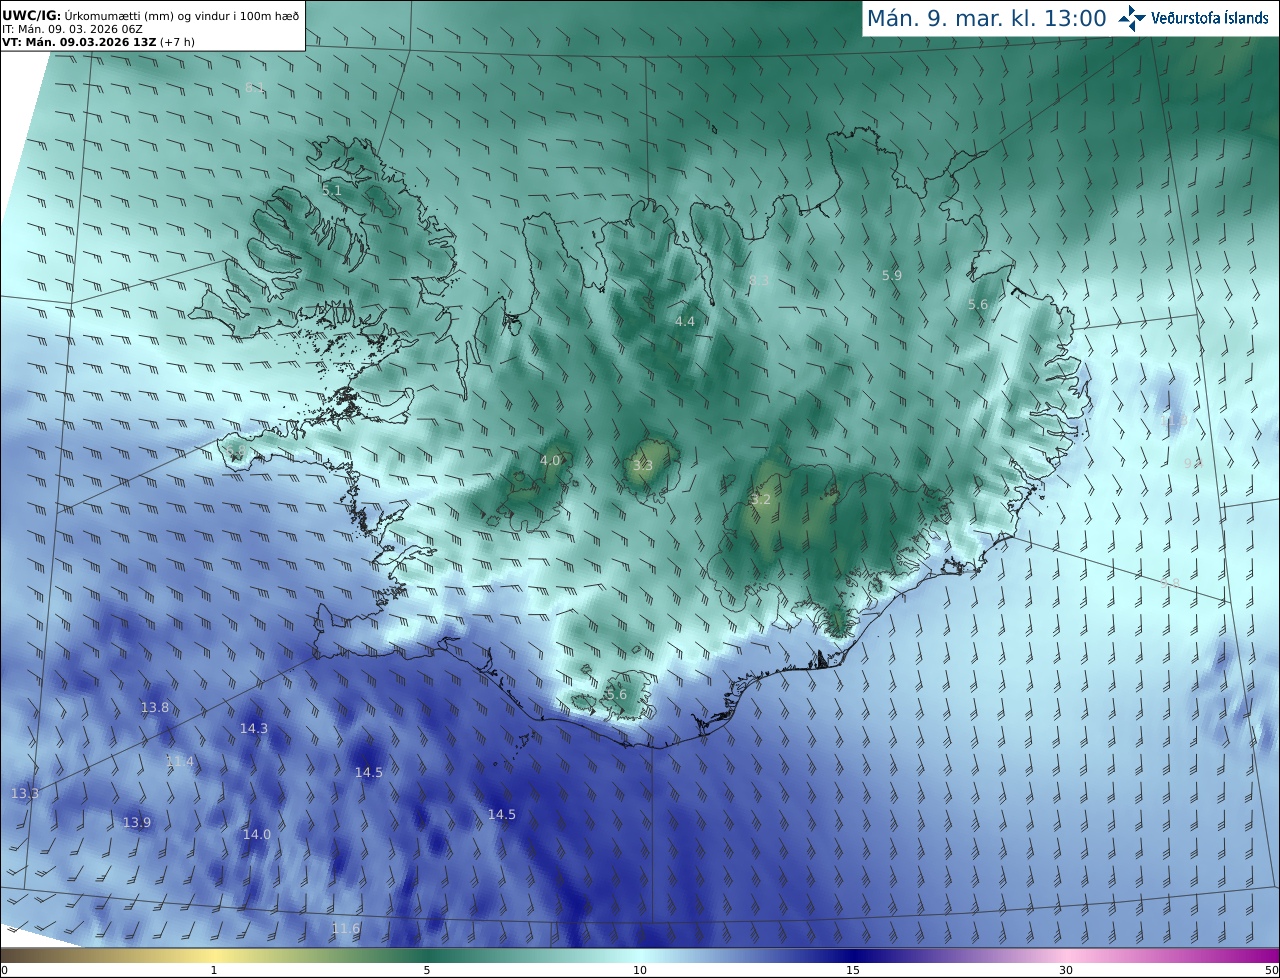
Task: Click the 5.1 value over the Westfjords
Action: (332, 190)
